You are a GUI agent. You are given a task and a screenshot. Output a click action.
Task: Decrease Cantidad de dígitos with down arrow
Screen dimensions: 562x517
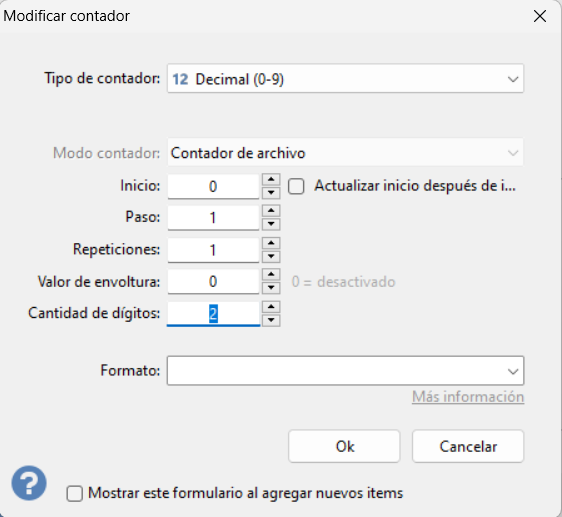click(x=271, y=320)
